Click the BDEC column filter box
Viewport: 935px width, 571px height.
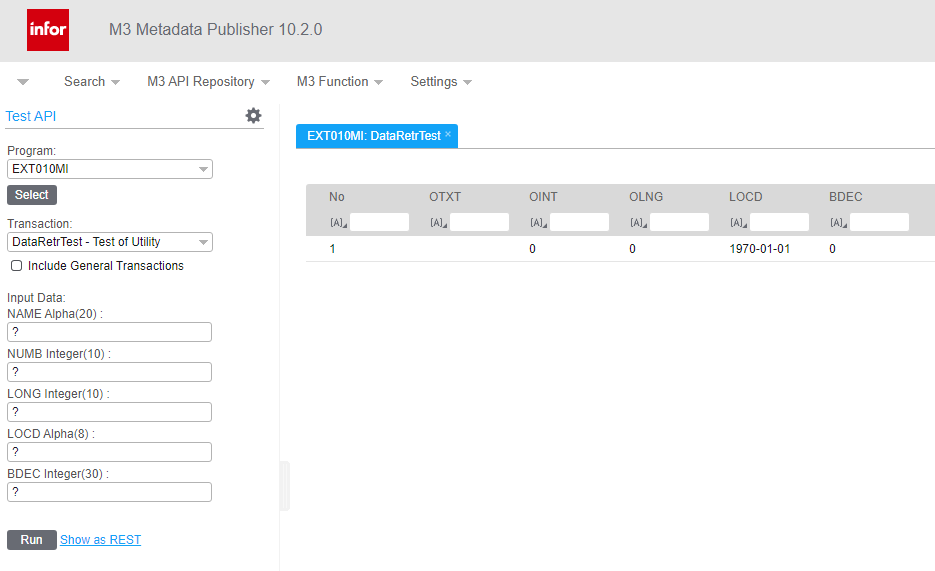(880, 222)
